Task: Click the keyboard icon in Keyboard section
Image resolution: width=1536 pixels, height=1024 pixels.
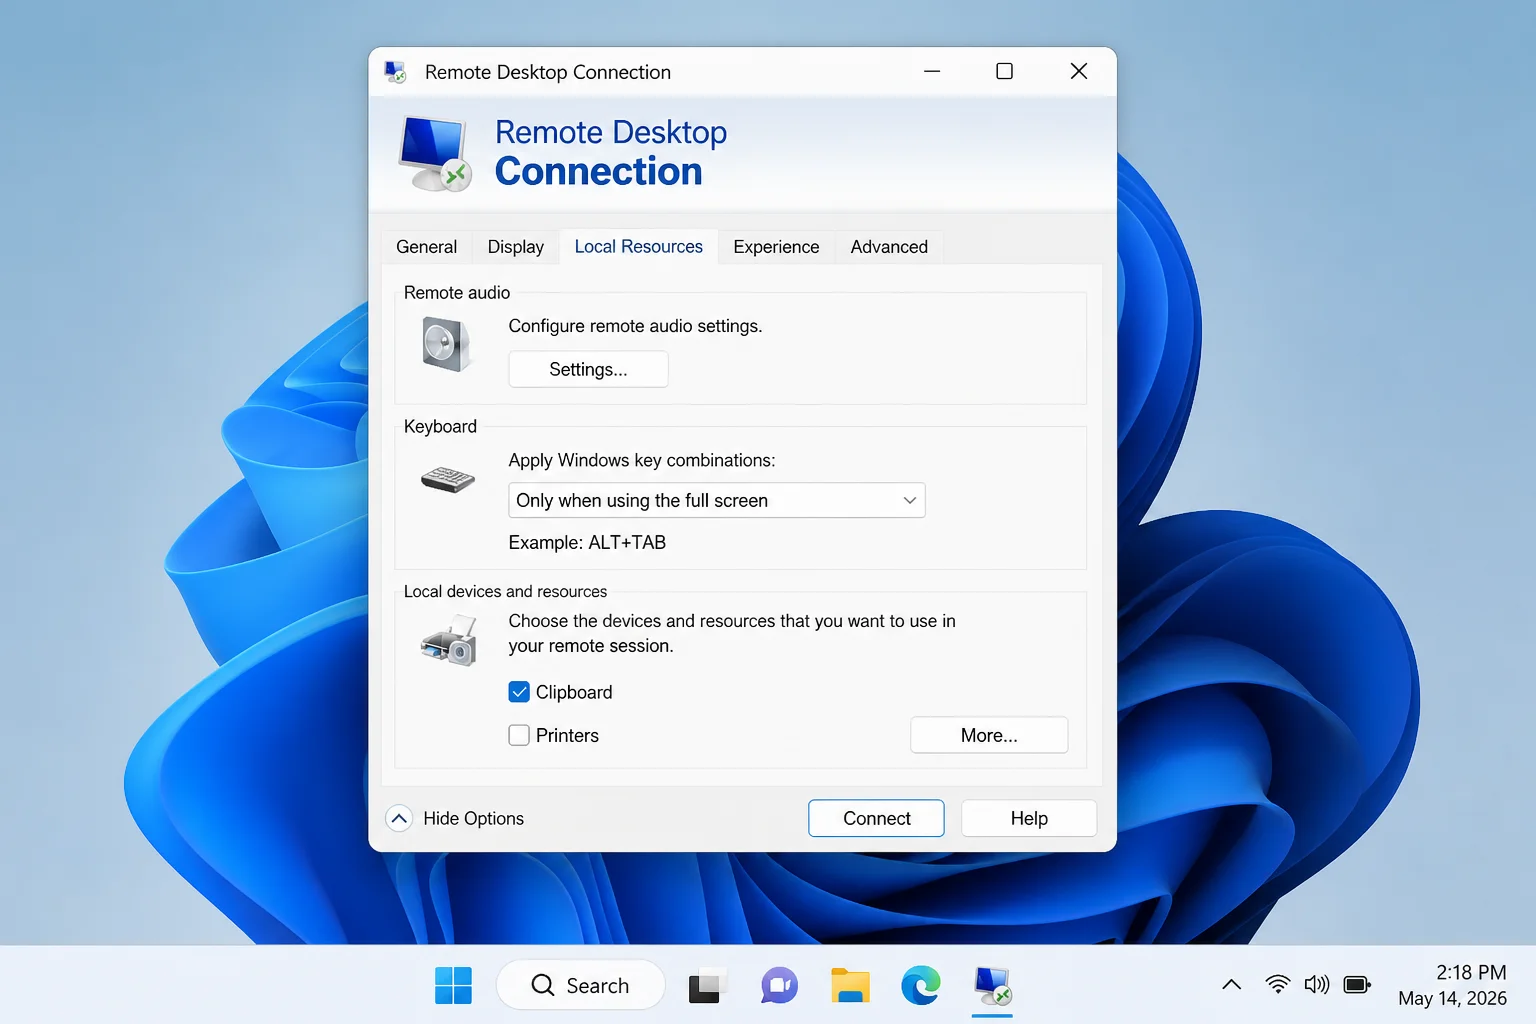Action: tap(448, 479)
